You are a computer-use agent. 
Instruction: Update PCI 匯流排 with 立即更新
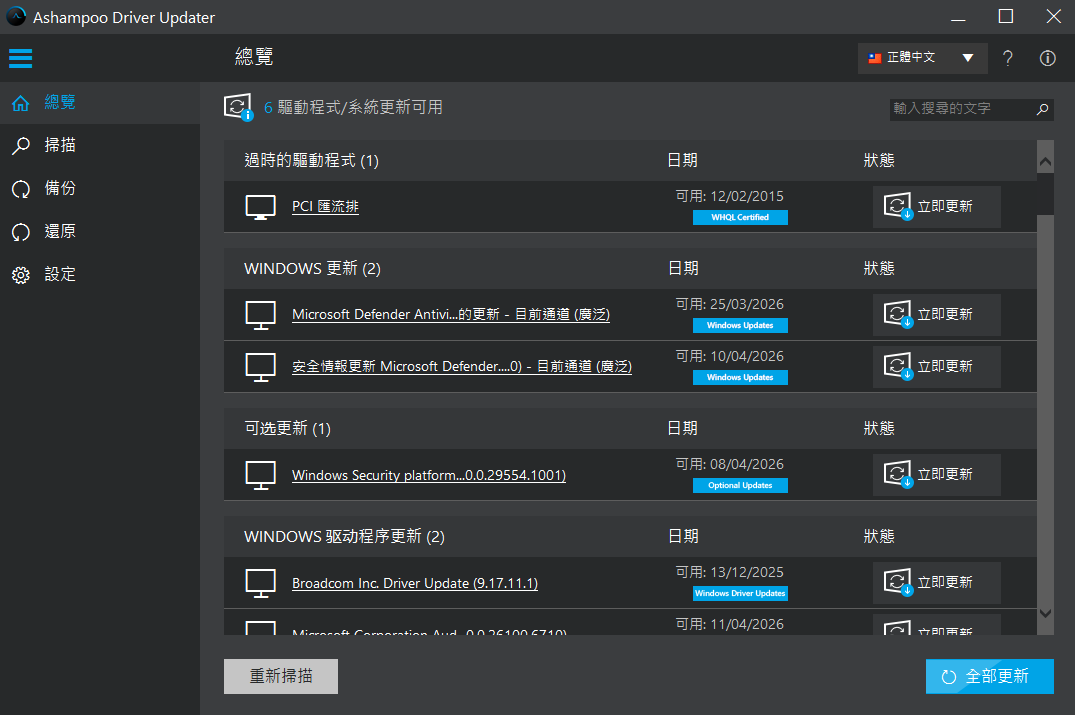click(937, 206)
